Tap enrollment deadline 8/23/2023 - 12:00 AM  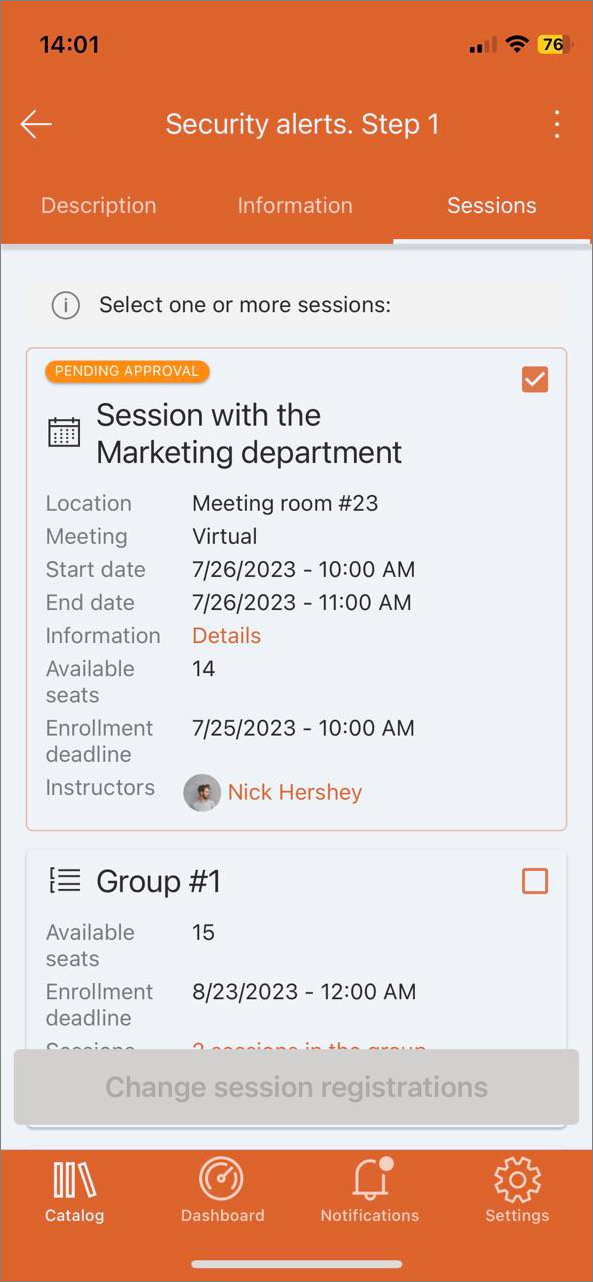tap(304, 992)
